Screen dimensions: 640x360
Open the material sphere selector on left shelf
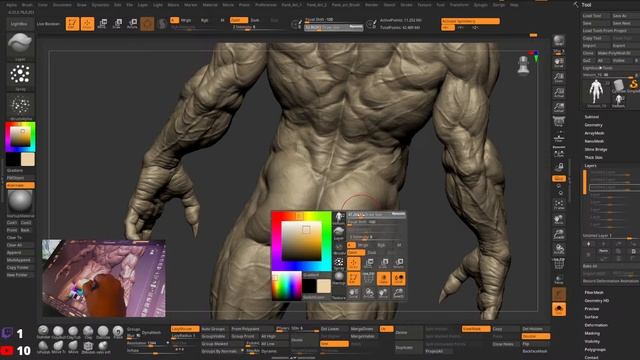pos(20,203)
